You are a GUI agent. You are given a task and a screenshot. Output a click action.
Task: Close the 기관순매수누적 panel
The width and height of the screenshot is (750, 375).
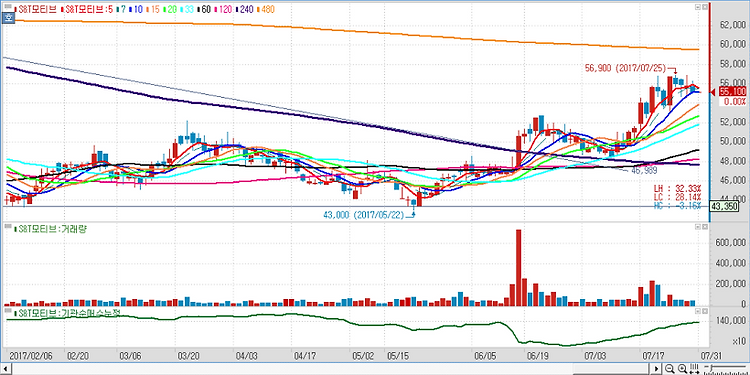point(705,311)
